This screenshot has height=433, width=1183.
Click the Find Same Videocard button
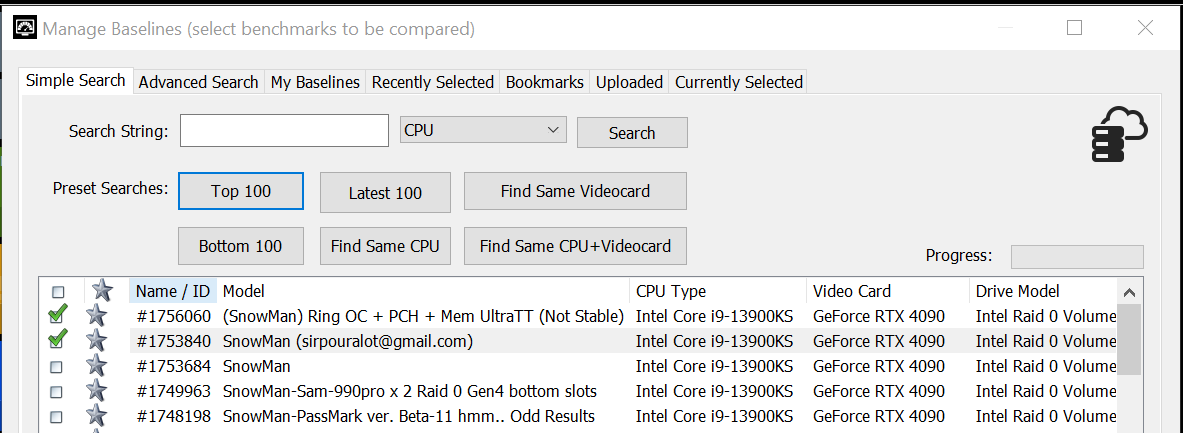tap(575, 191)
